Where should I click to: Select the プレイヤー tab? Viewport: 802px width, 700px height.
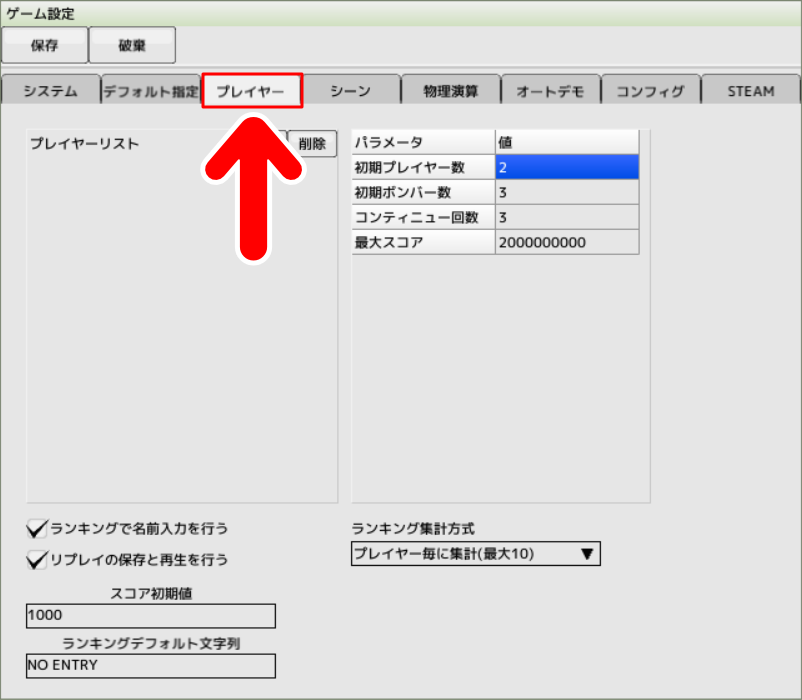[253, 90]
